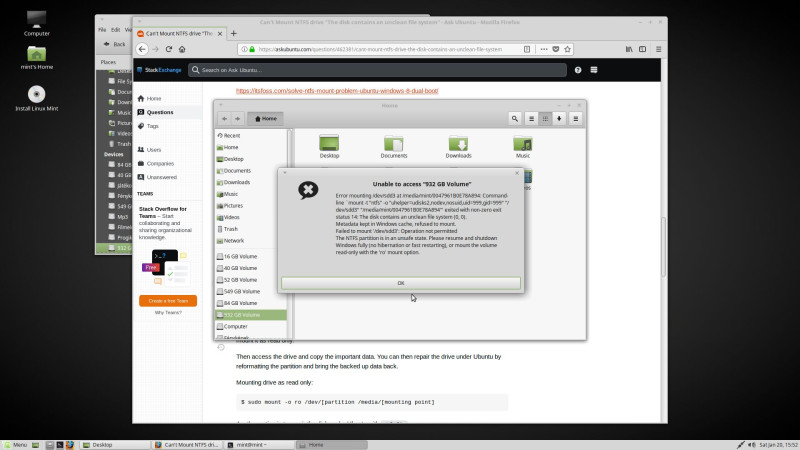This screenshot has width=800, height=450.
Task: Click the Firefox page vertical scrollbar
Action: (x=664, y=247)
